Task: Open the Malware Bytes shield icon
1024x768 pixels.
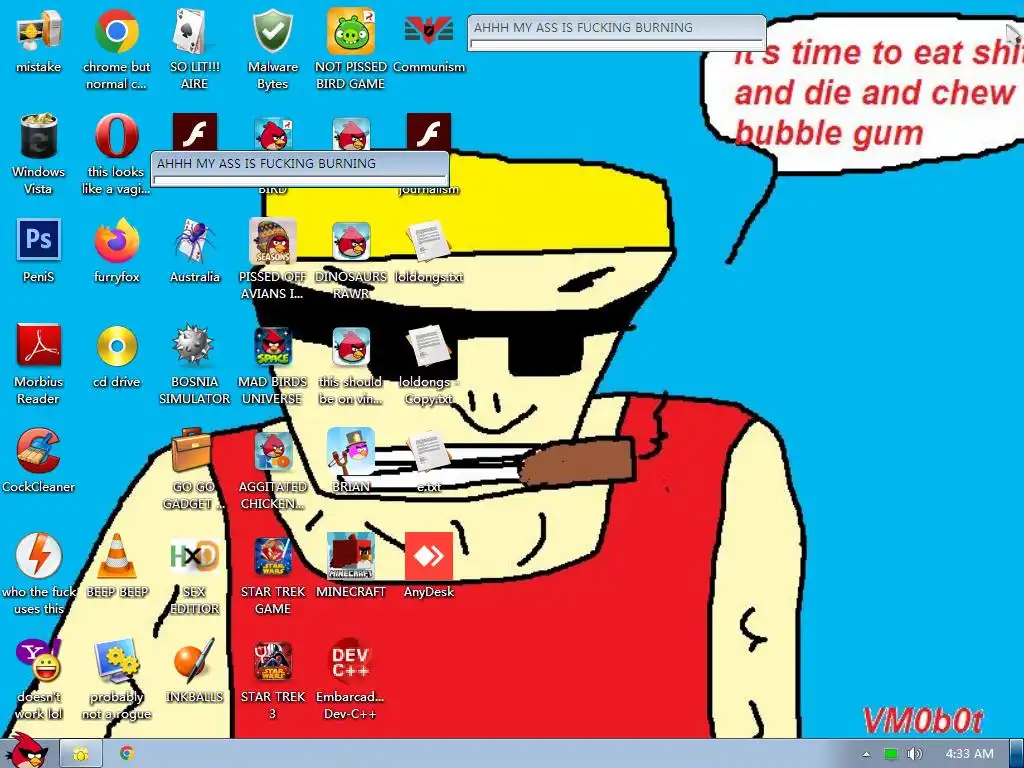Action: pyautogui.click(x=273, y=31)
